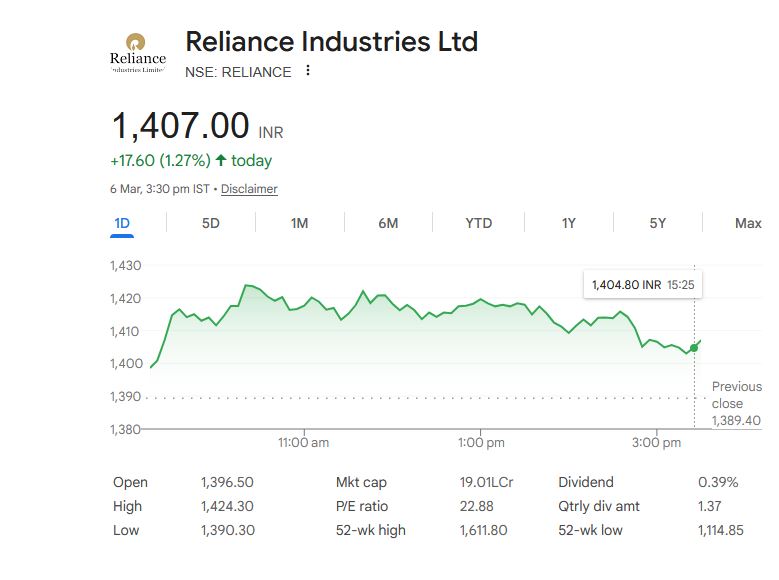Click the Previous close 1,389.40 label
Screen dimensions: 779x580
736,404
